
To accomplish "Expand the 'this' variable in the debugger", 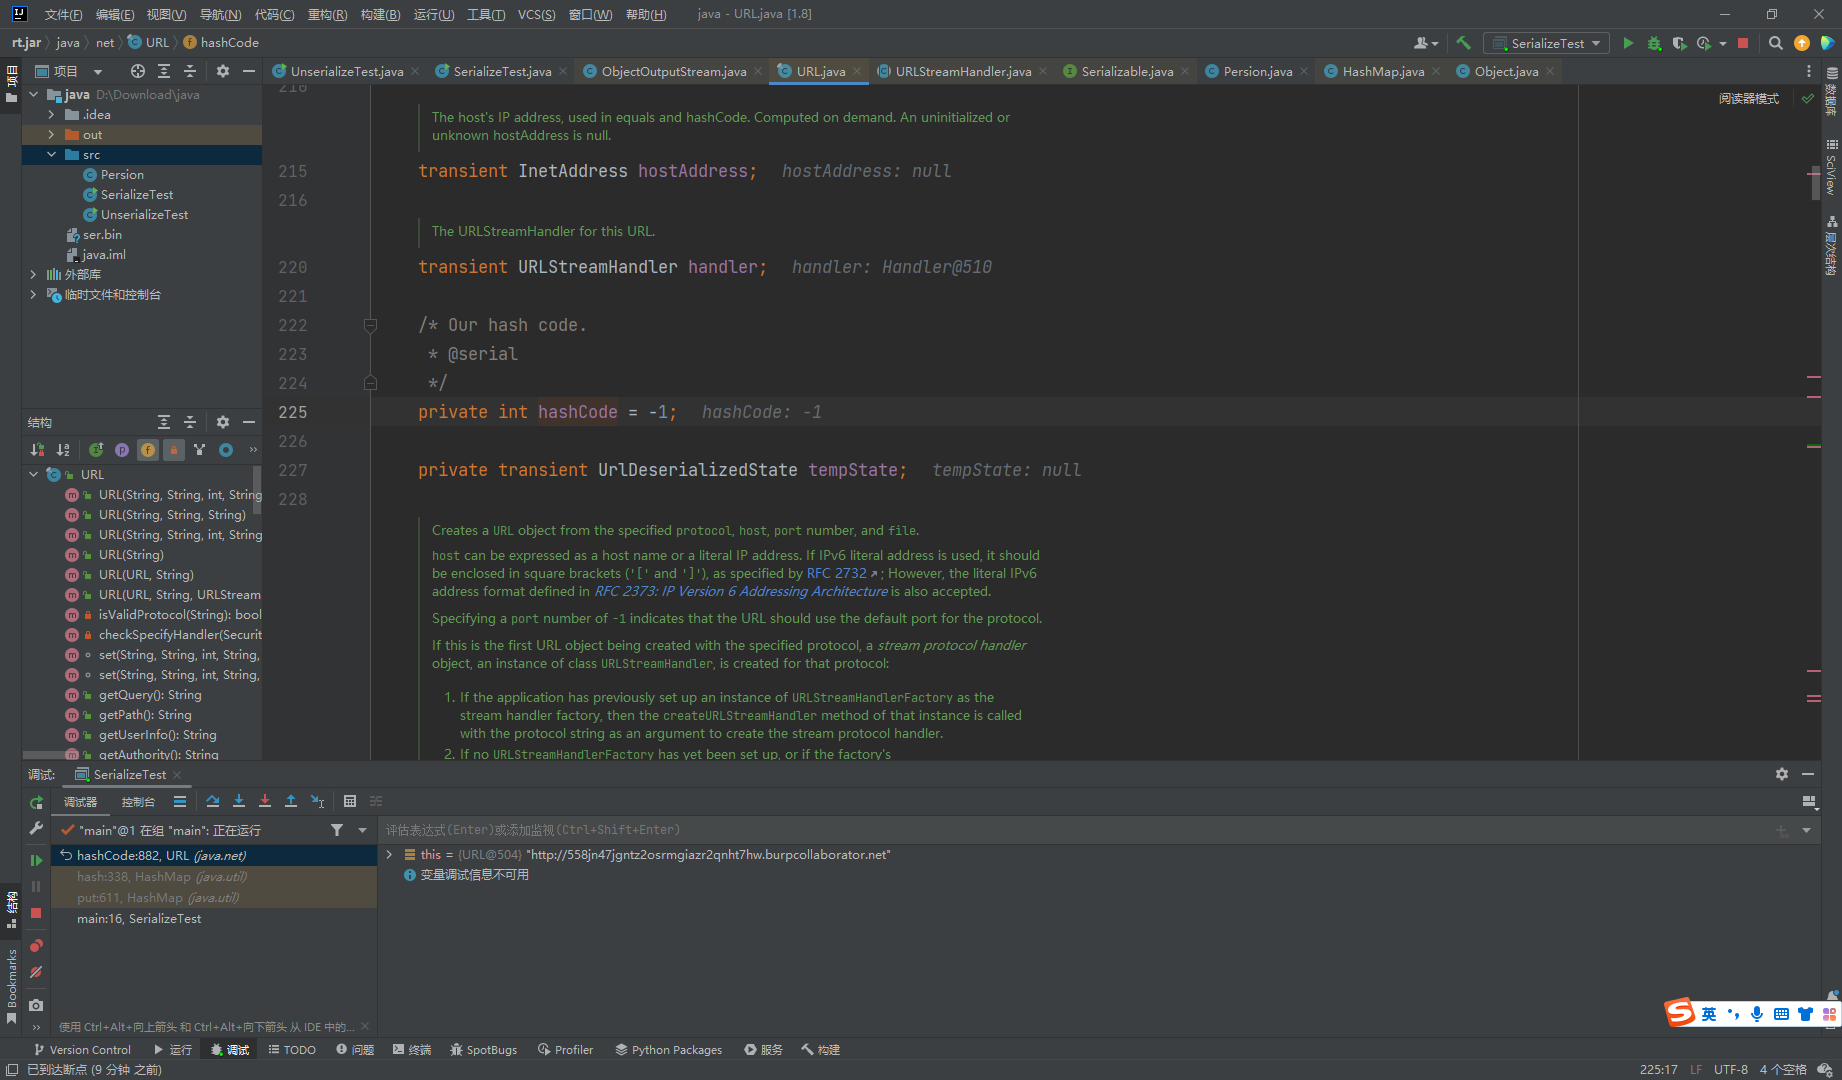I will [x=390, y=855].
